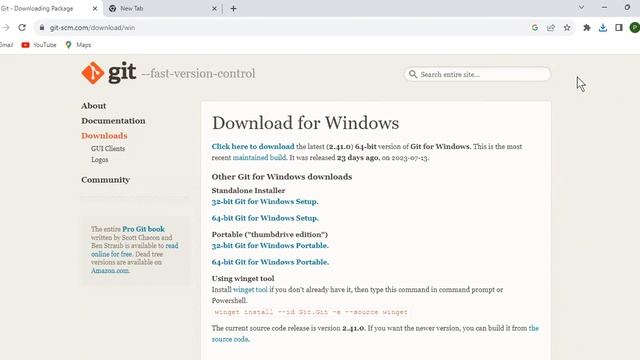Reload the page with refresh icon

(22, 28)
